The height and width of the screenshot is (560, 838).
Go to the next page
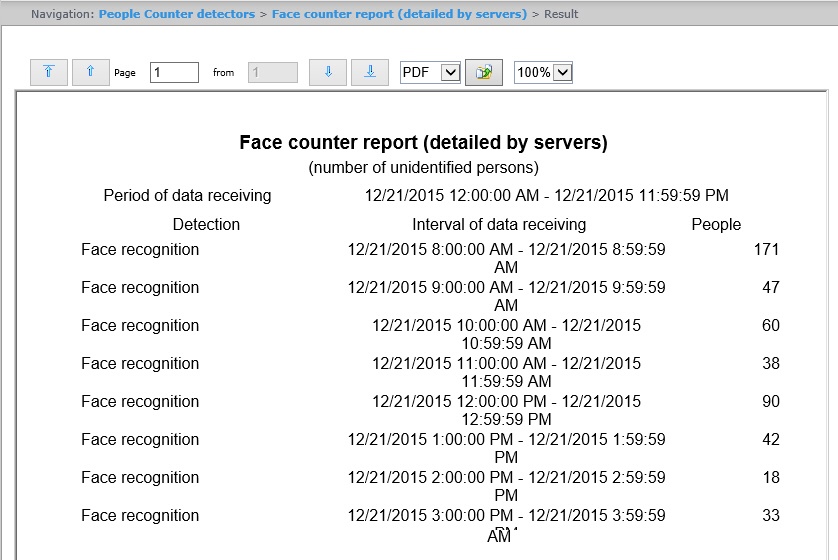[328, 72]
